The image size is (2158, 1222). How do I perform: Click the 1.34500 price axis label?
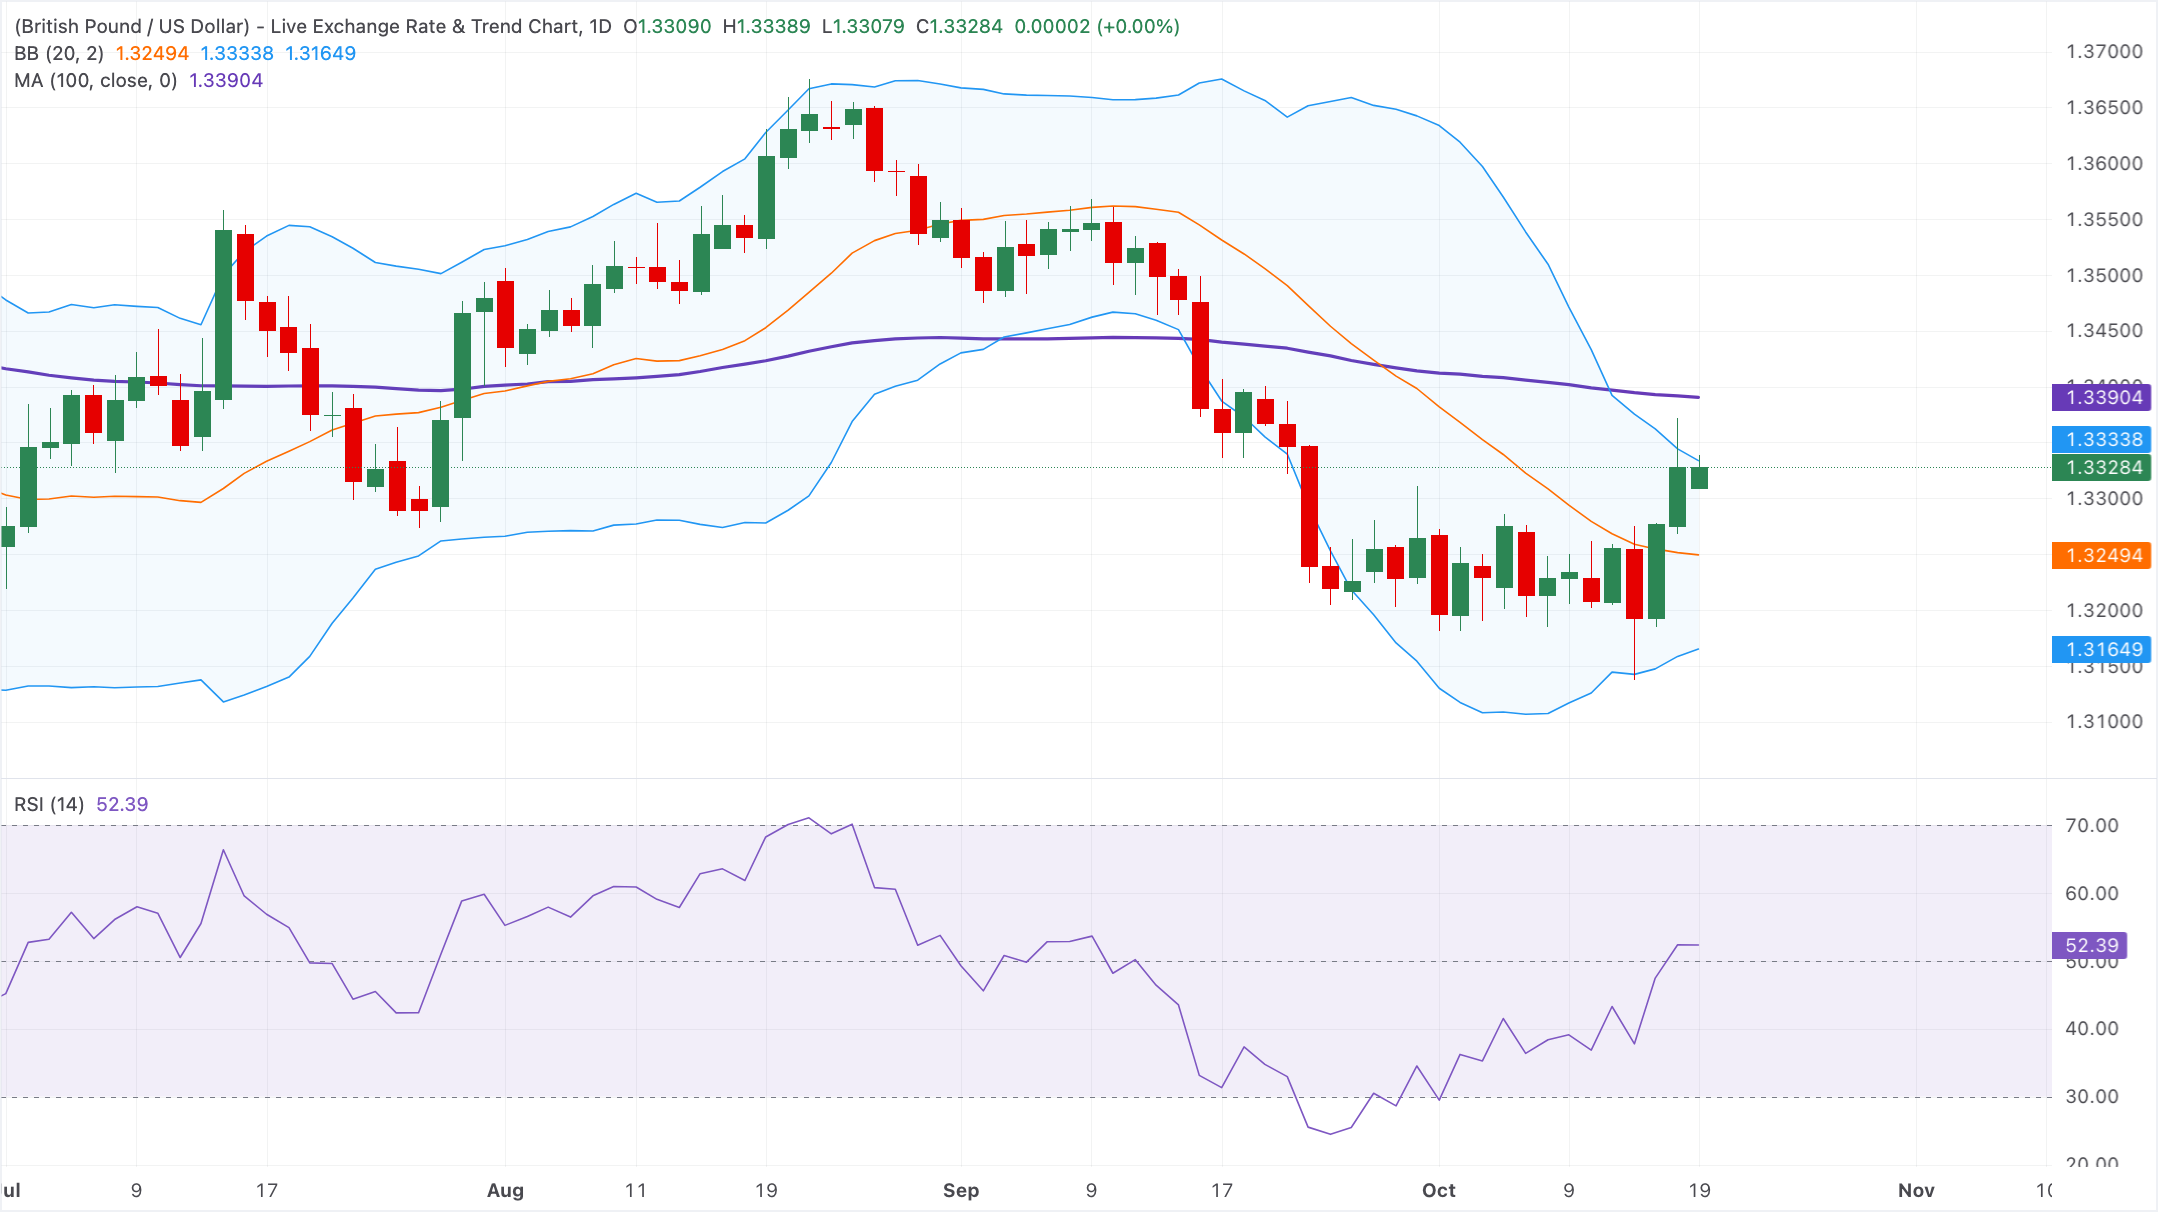pos(2104,330)
